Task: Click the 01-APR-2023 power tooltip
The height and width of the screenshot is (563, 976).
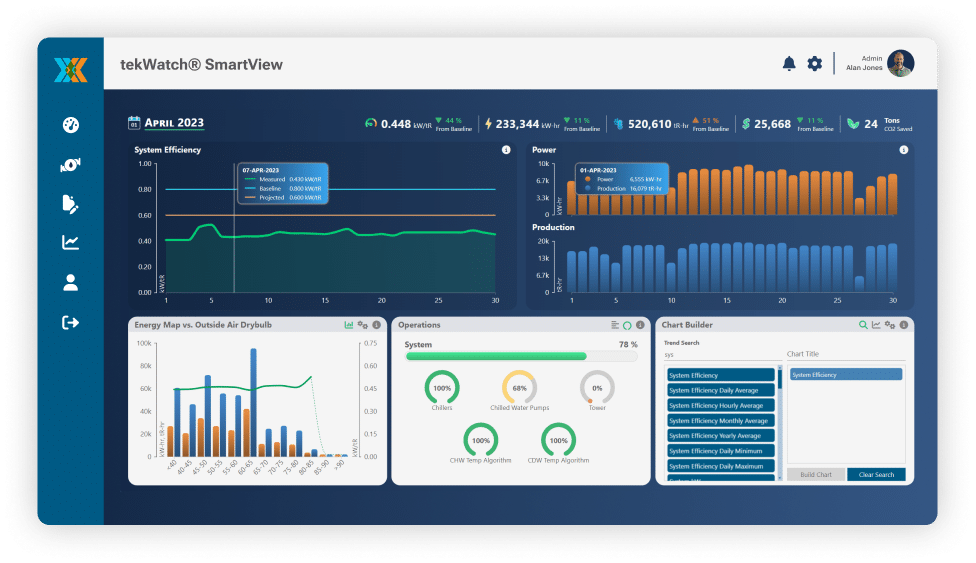Action: click(622, 179)
